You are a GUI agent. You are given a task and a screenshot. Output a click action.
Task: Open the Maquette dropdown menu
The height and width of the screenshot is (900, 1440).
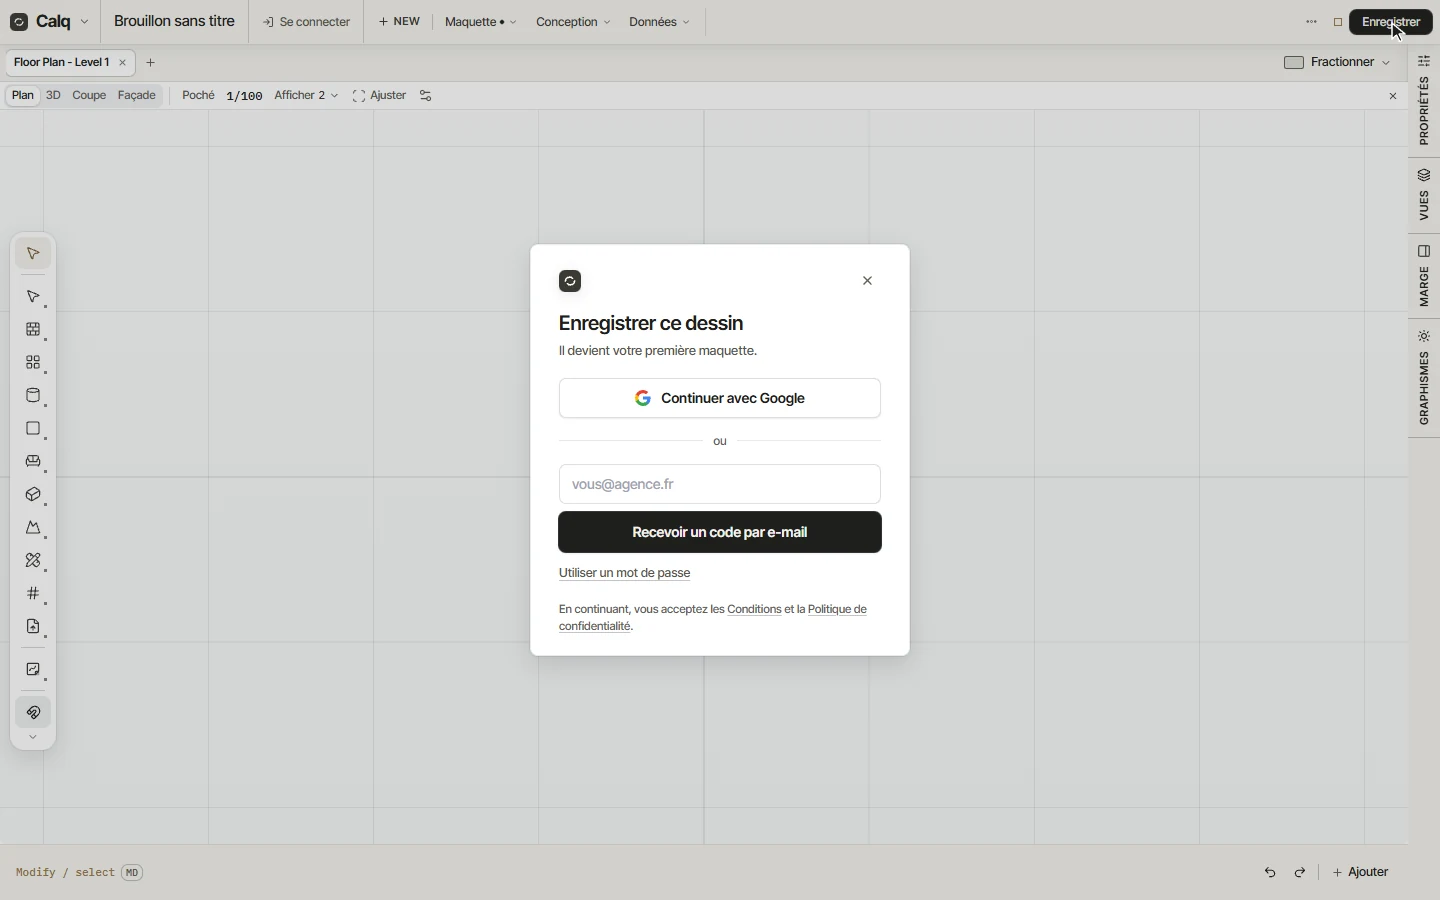(x=481, y=22)
